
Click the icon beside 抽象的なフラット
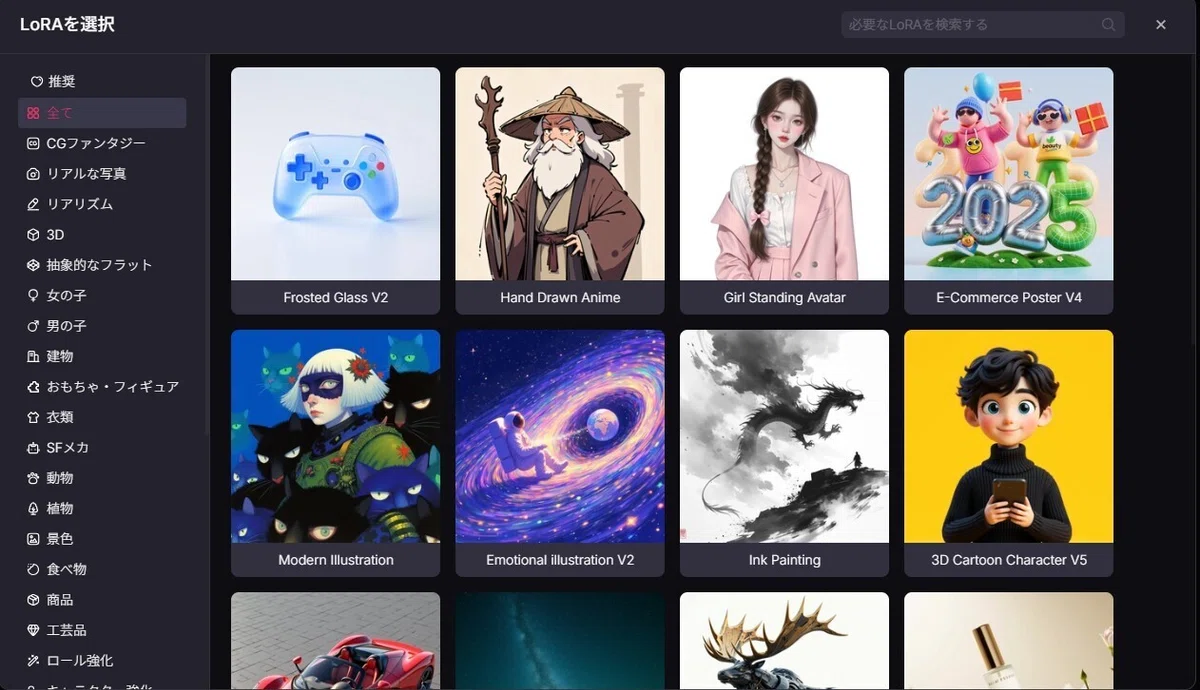click(x=34, y=265)
